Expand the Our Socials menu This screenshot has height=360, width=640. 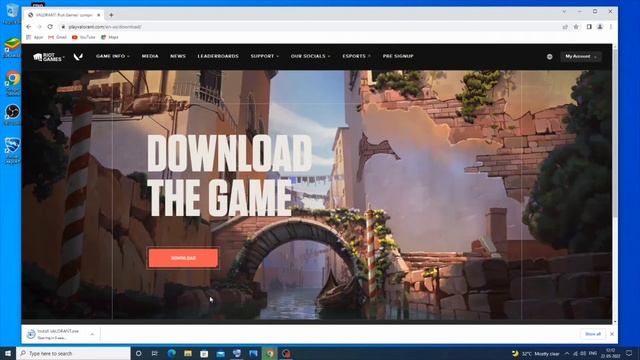310,56
